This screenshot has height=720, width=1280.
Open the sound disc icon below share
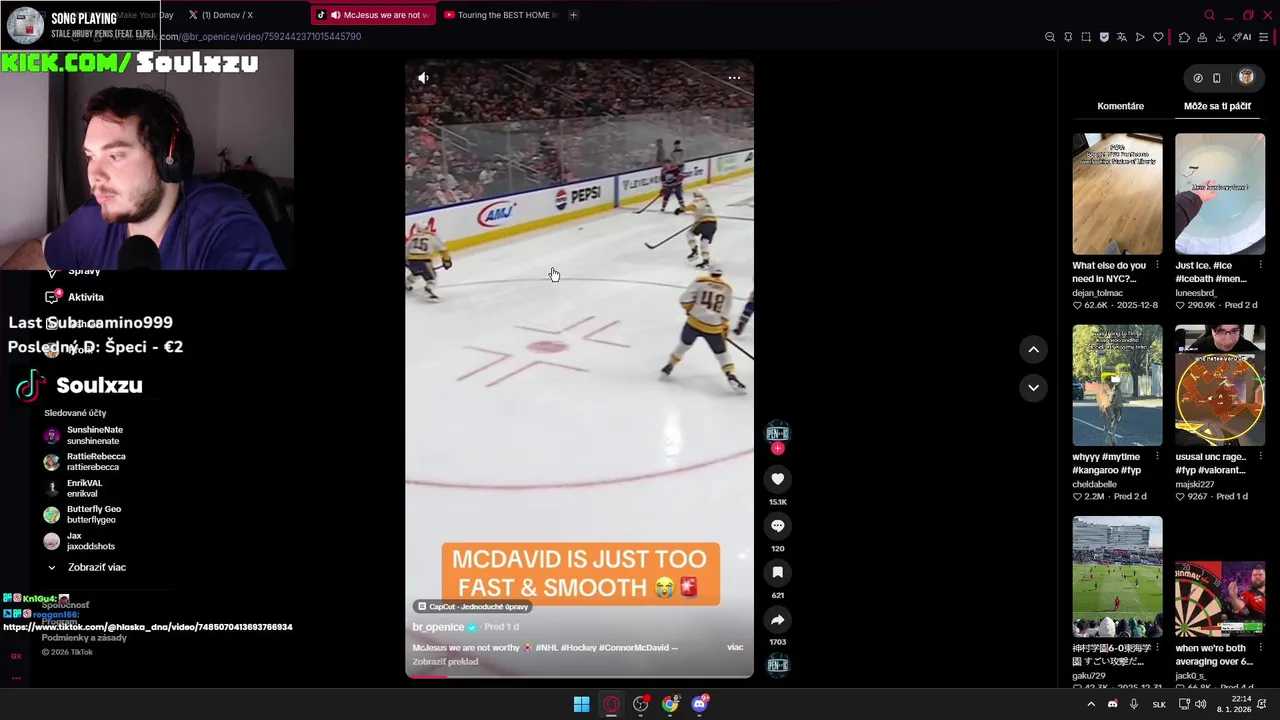pos(777,665)
